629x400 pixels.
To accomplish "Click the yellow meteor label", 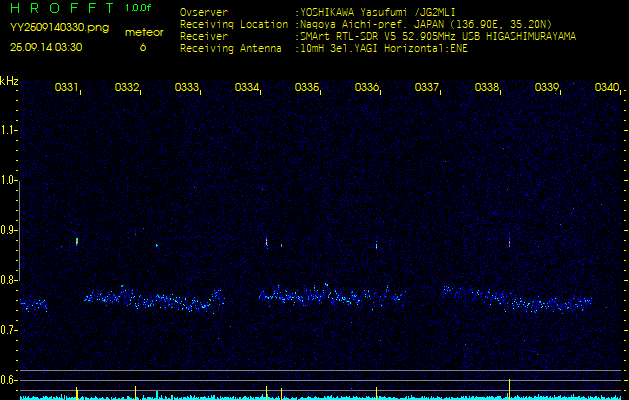I will 143,32.
